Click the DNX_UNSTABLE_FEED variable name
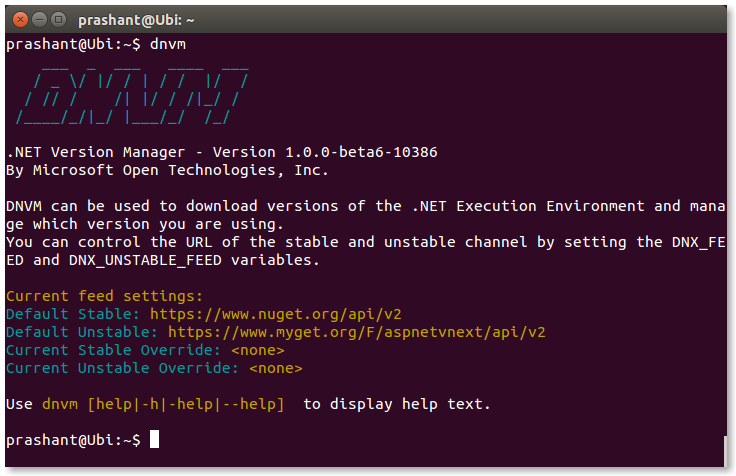The height and width of the screenshot is (476, 736). [145, 260]
